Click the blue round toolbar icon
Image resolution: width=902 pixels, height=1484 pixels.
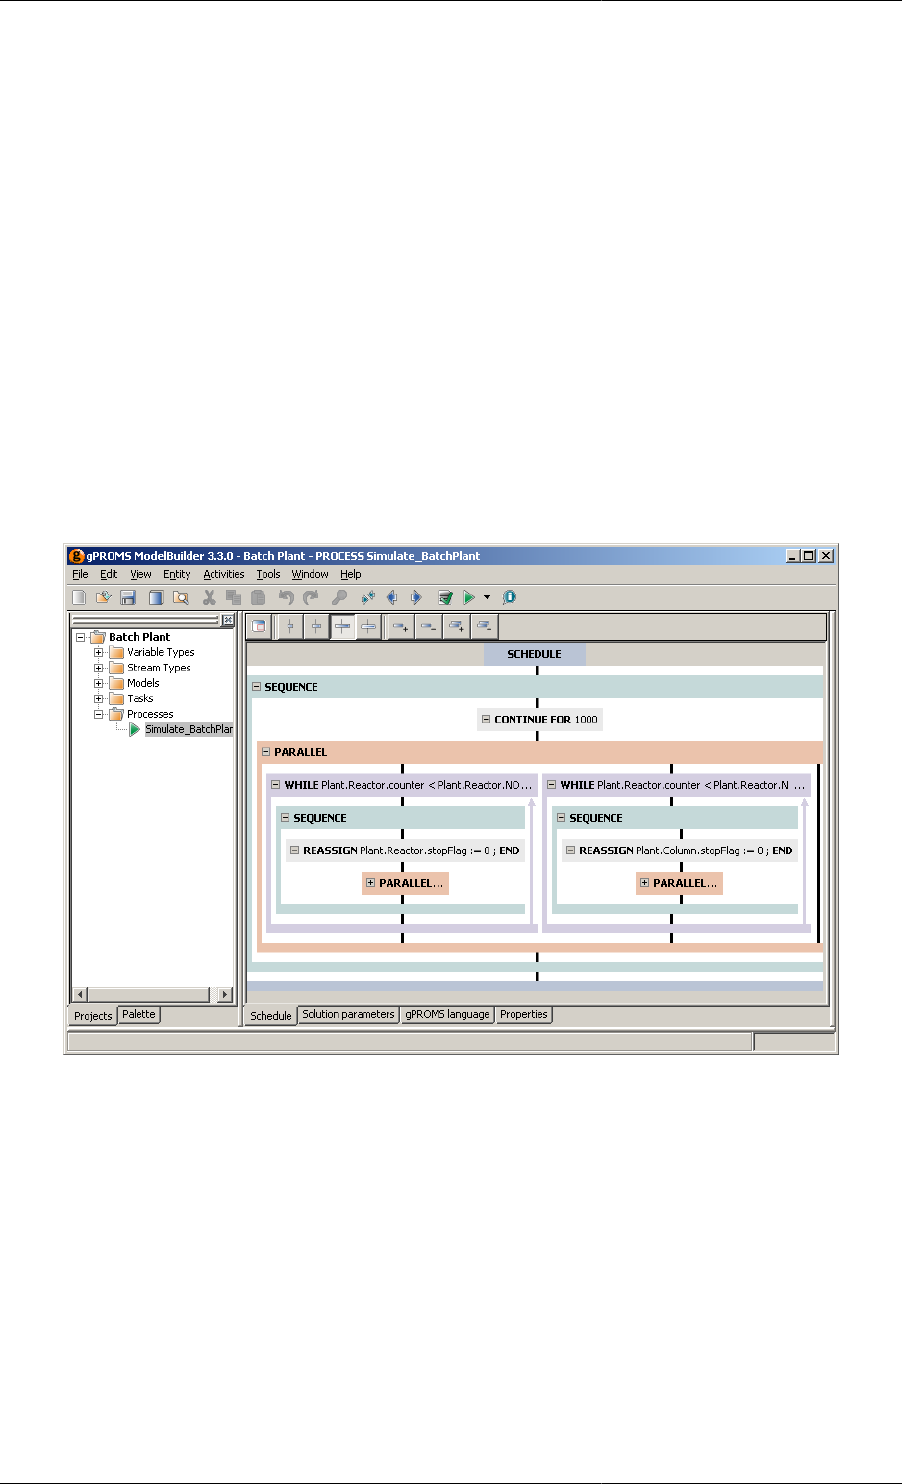509,598
